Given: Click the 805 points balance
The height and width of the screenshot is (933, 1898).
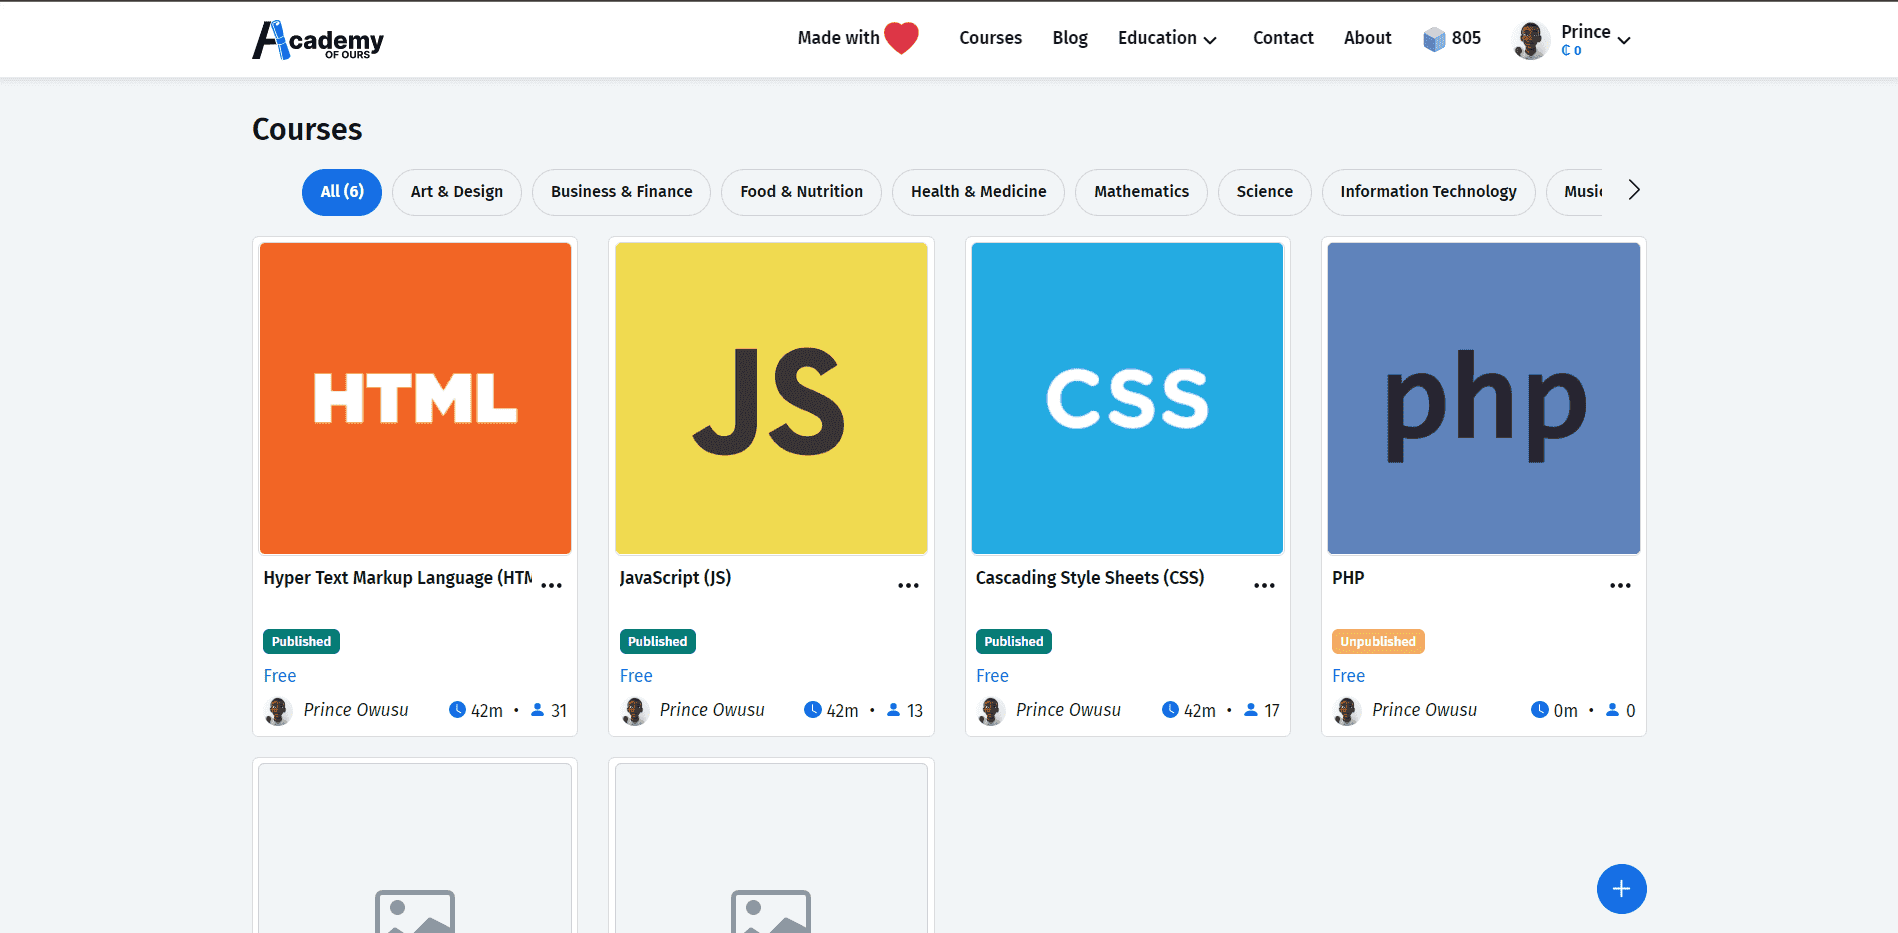Looking at the screenshot, I should click(x=1466, y=38).
